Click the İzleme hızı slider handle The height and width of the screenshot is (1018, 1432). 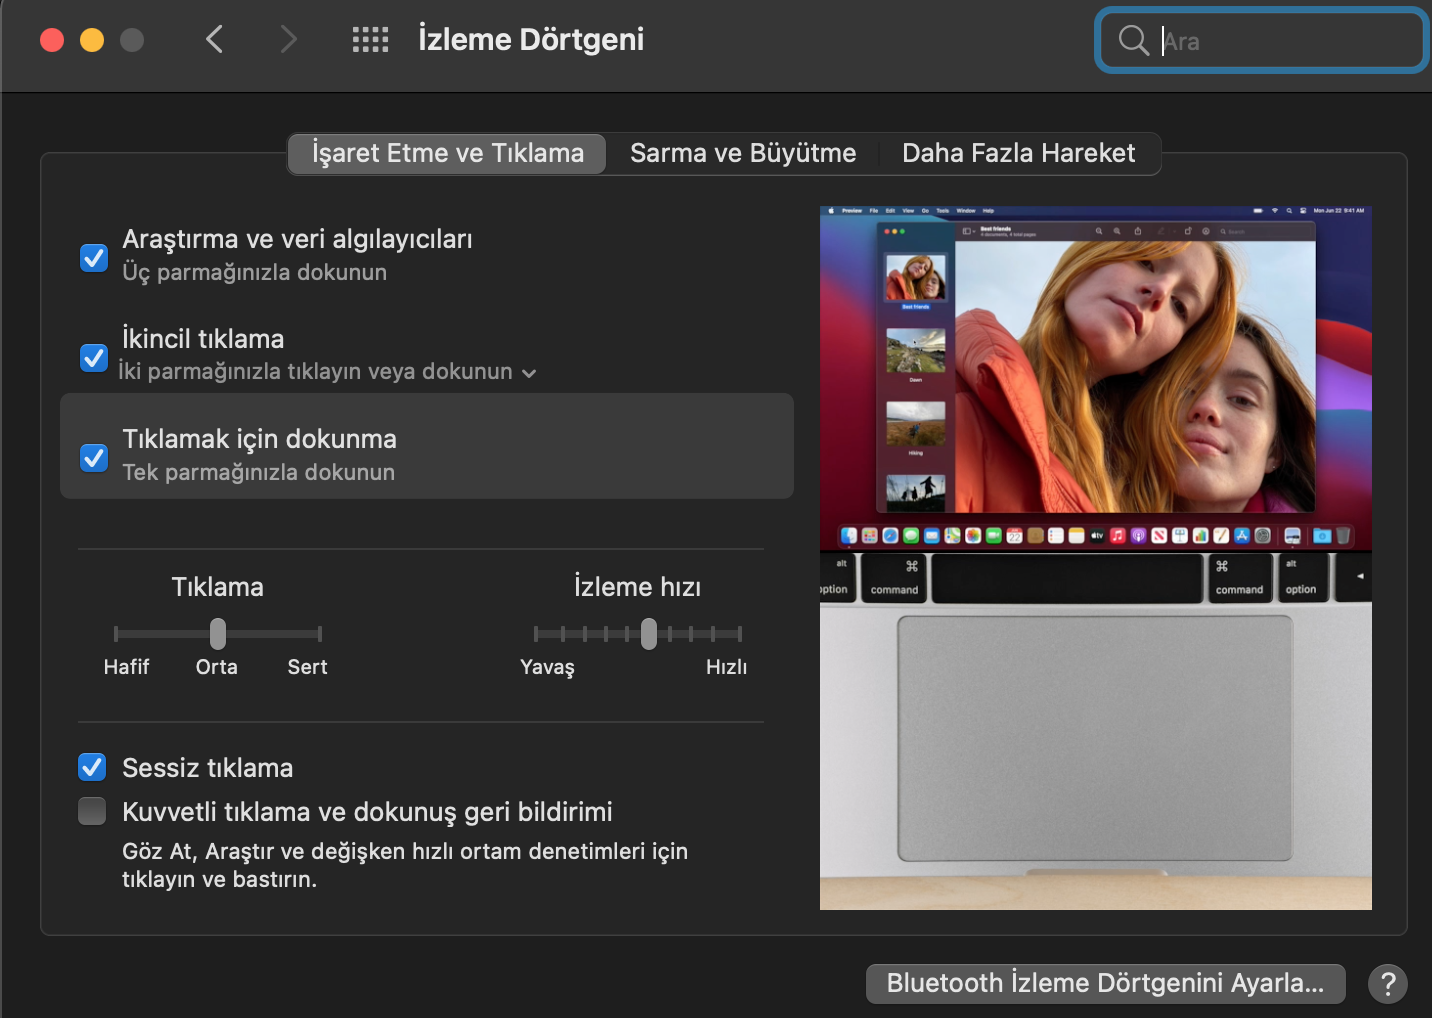pos(649,633)
